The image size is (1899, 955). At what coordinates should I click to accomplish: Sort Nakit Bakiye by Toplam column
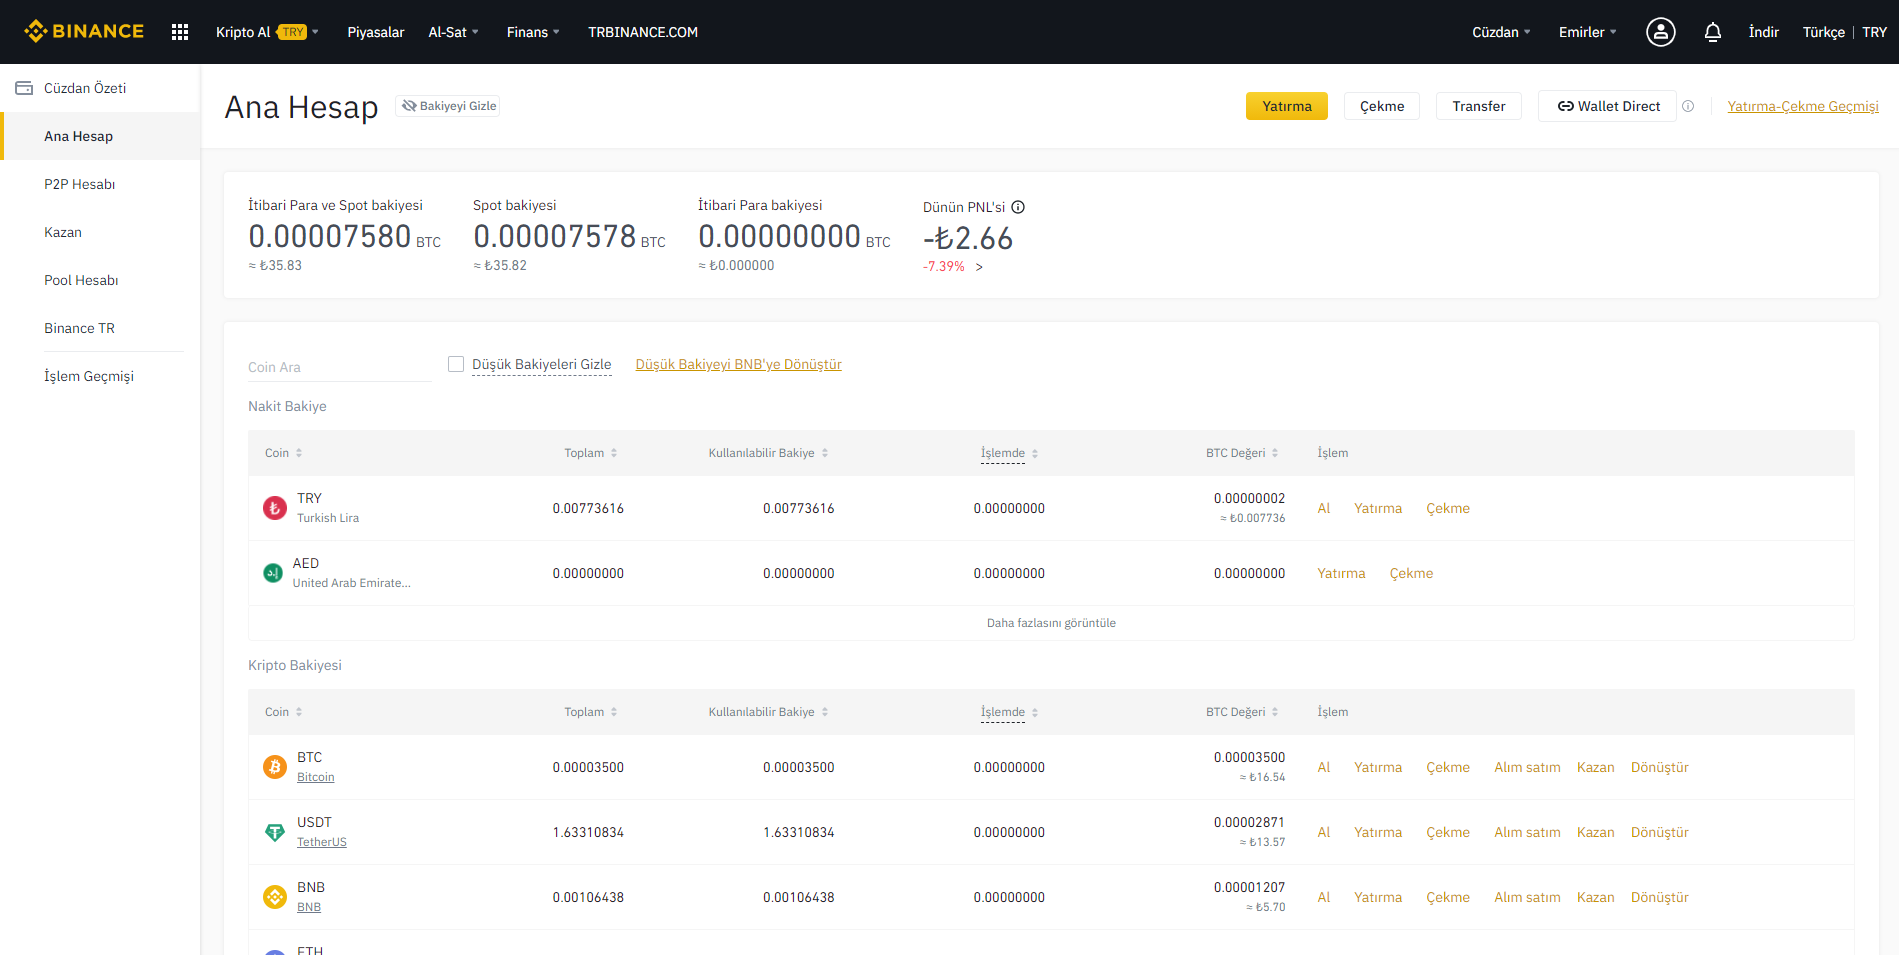click(591, 453)
